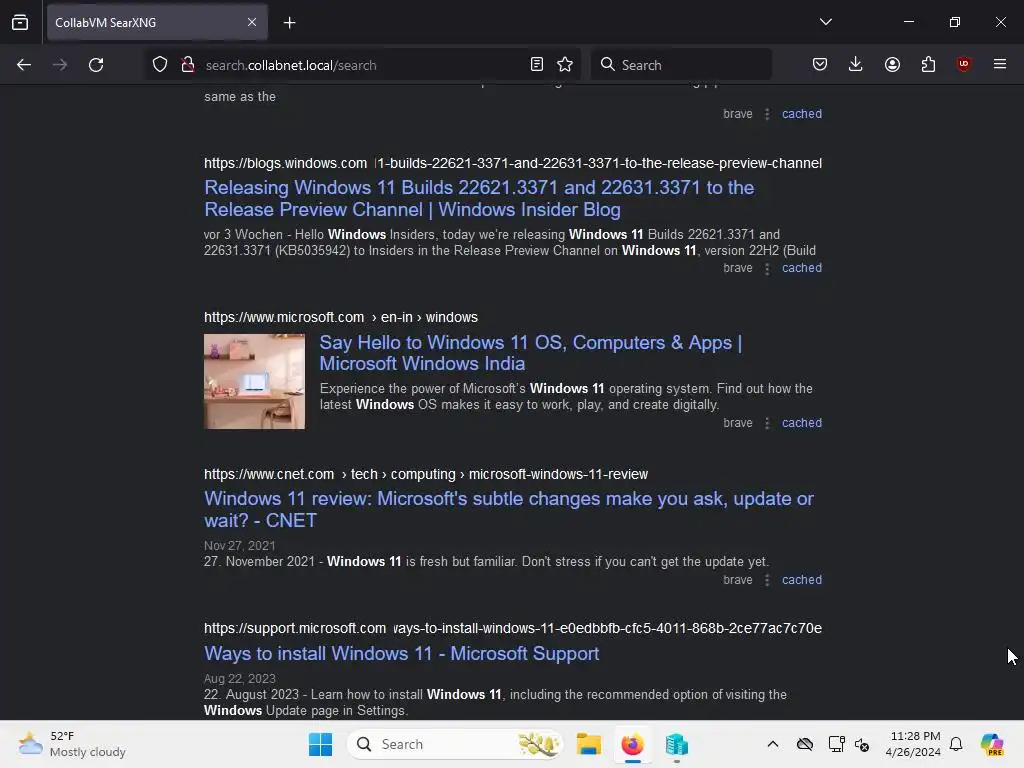Close the CollabVM SearXNG tab

pyautogui.click(x=252, y=22)
